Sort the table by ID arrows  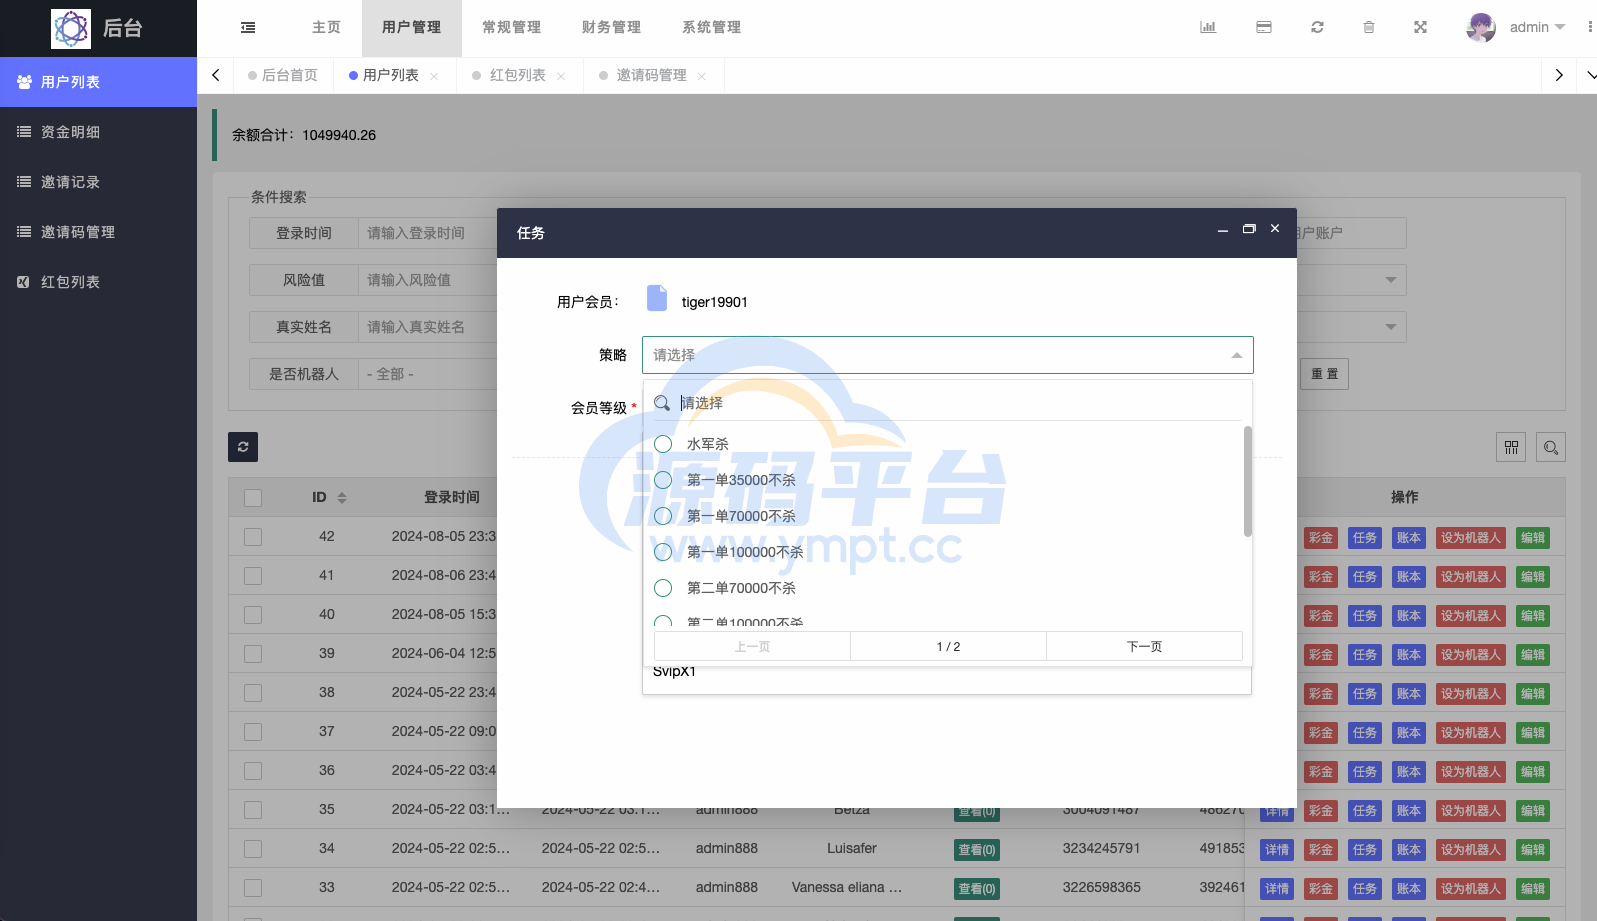(x=342, y=498)
